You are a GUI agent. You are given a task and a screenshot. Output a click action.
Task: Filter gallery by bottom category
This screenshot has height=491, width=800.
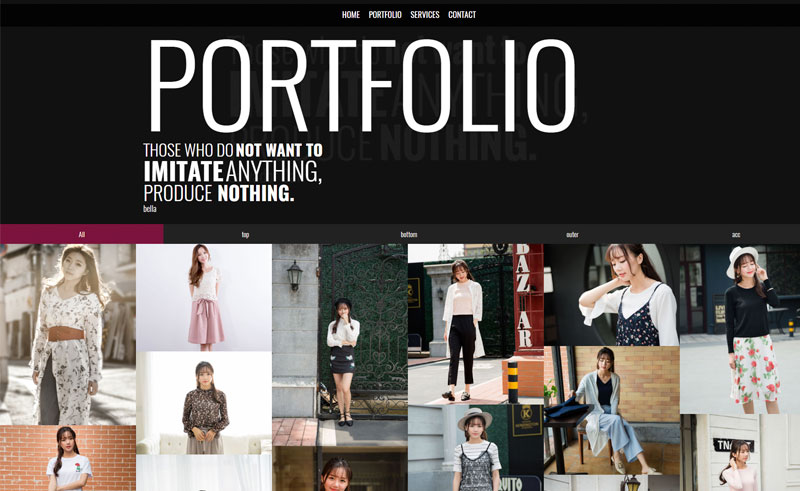click(x=409, y=234)
